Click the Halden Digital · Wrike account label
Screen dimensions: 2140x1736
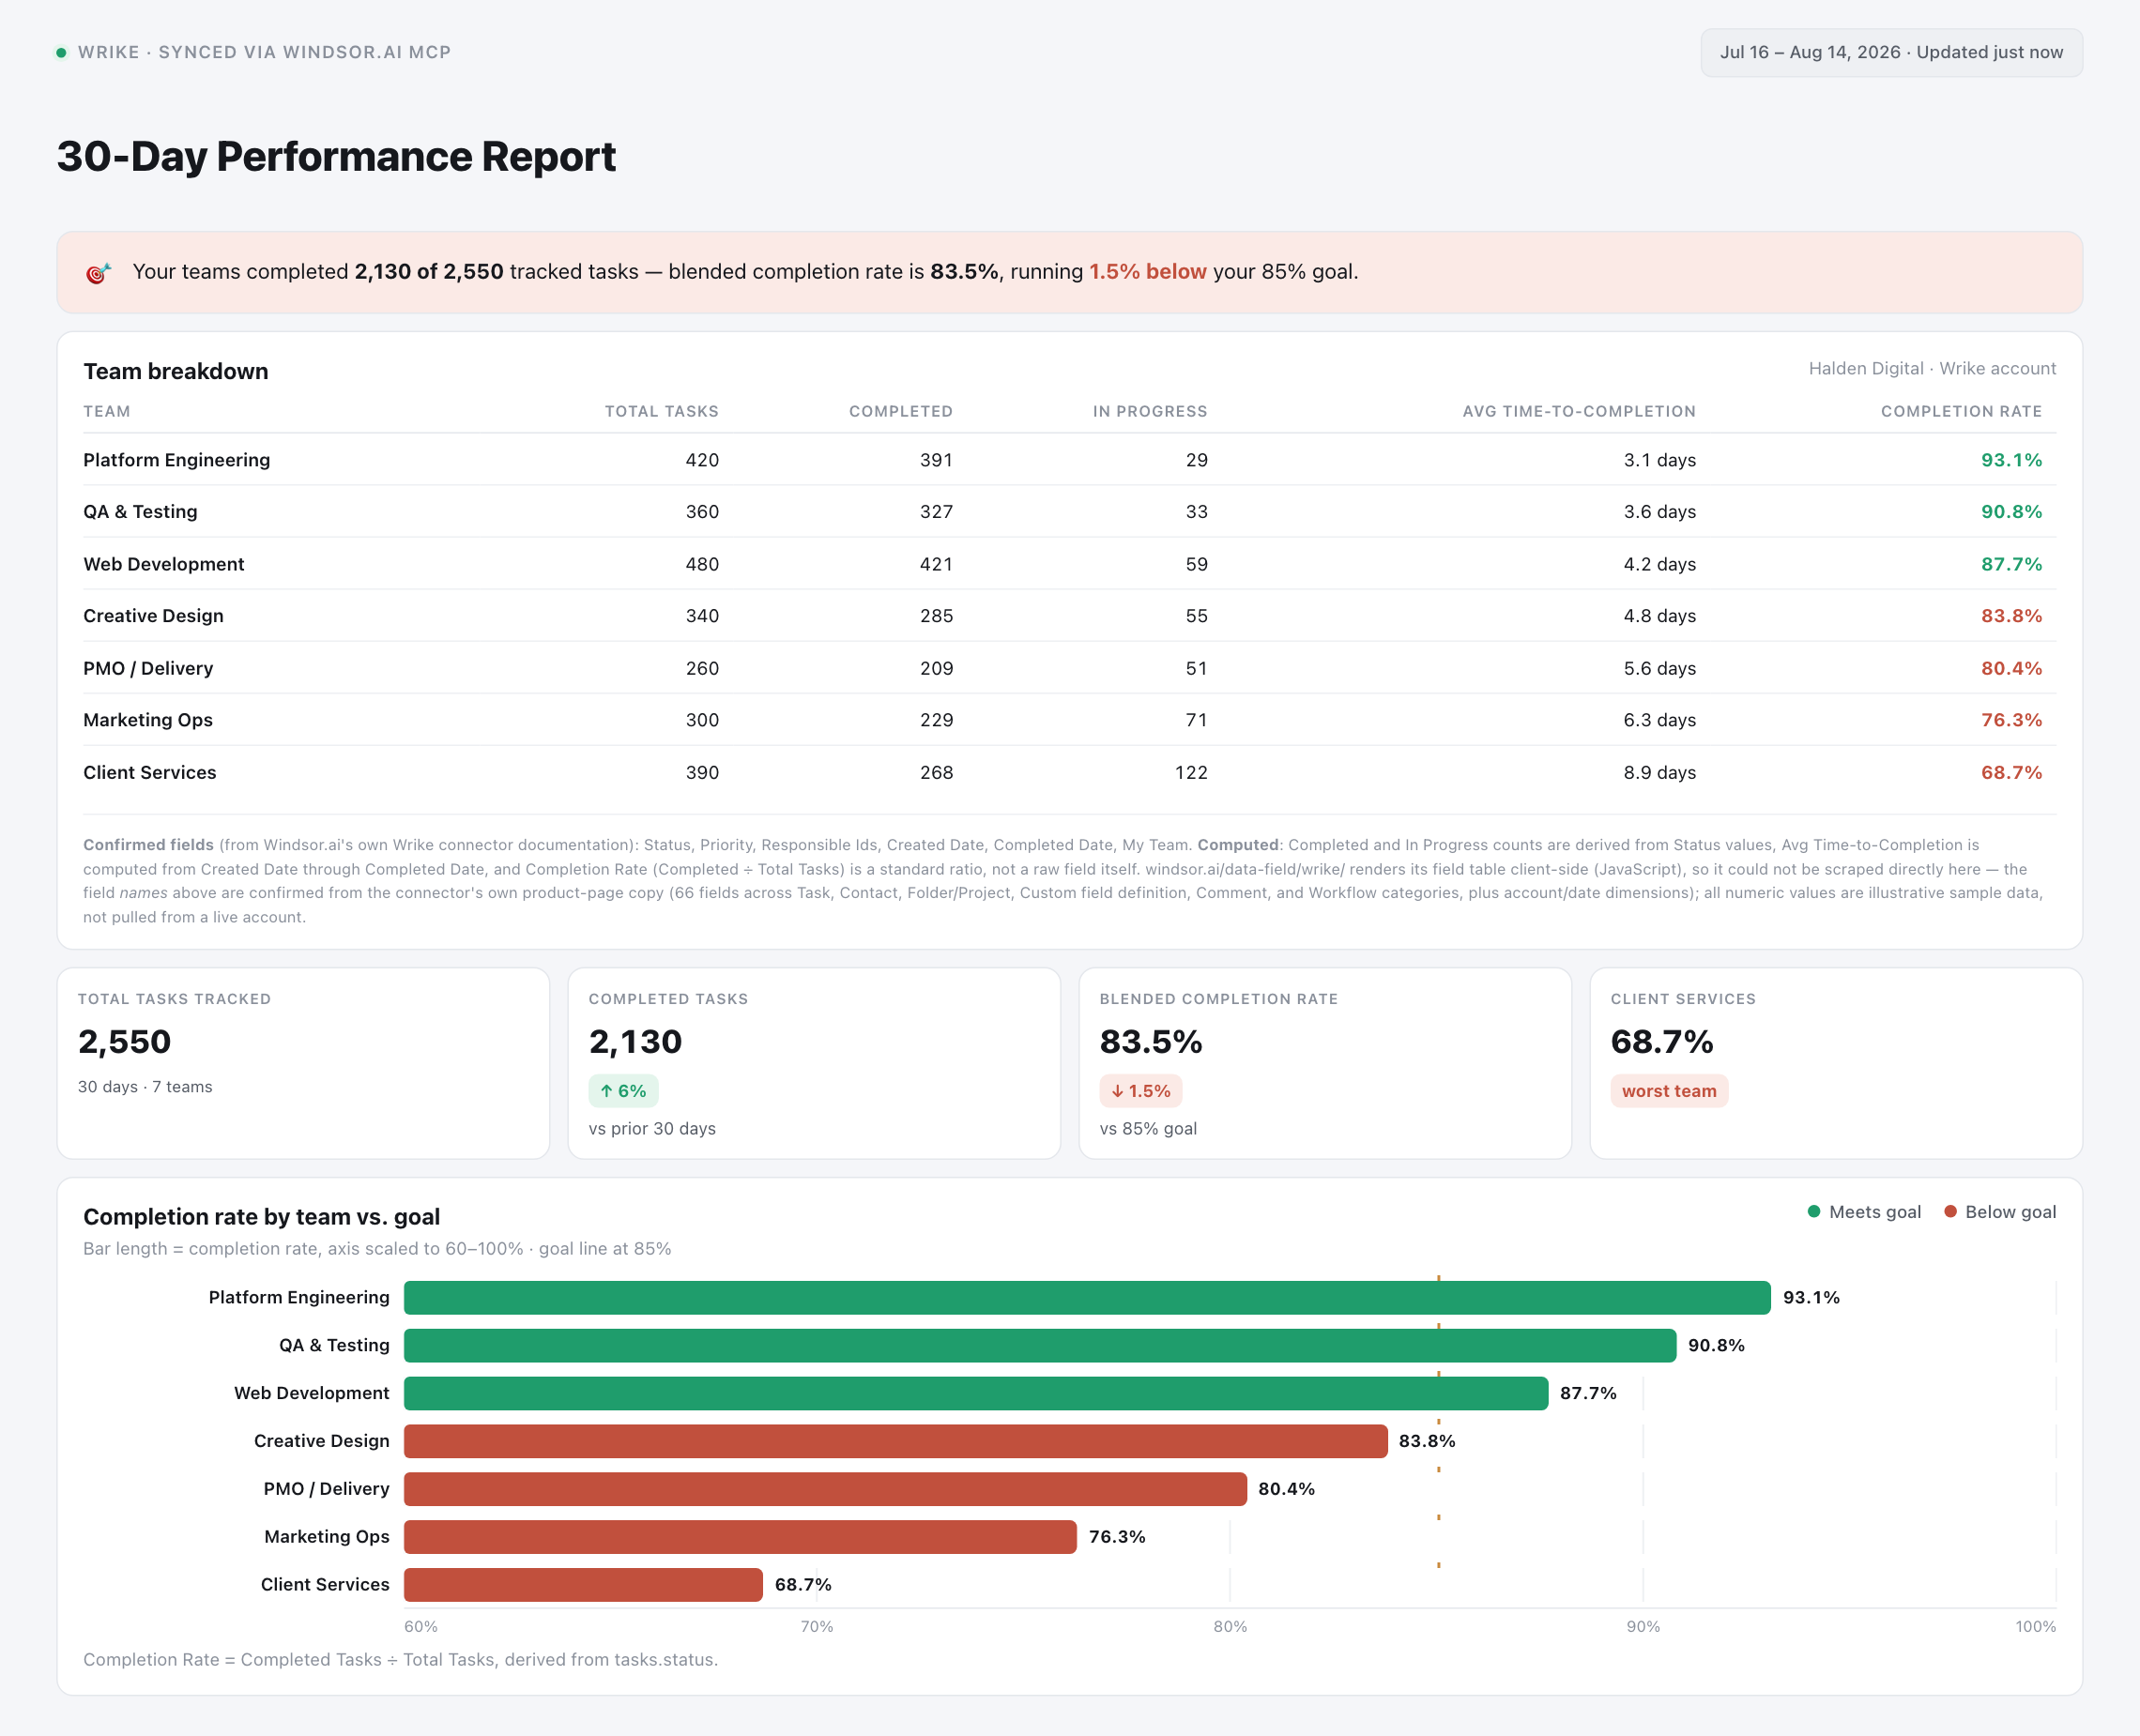[x=1932, y=369]
